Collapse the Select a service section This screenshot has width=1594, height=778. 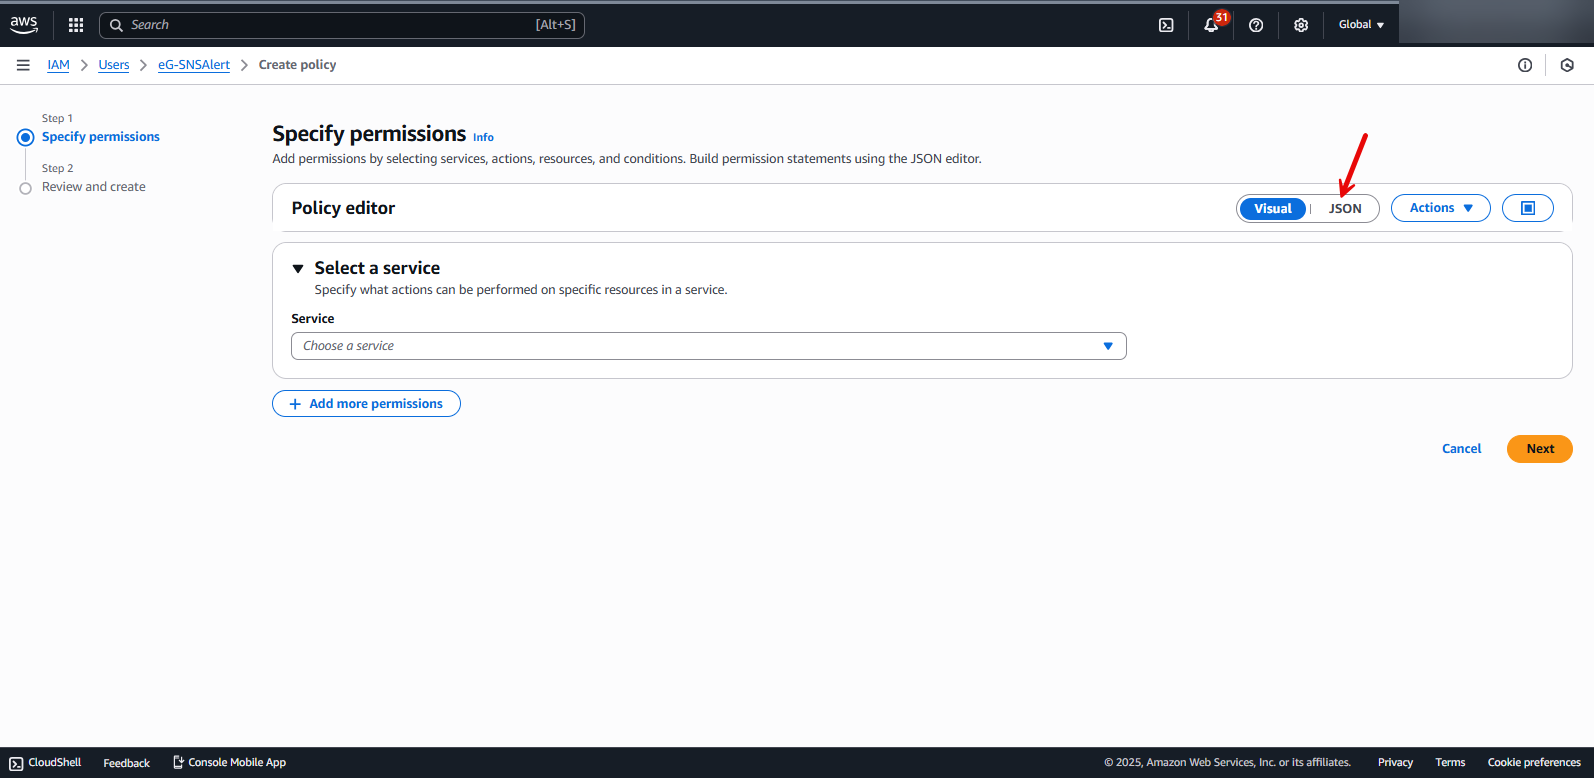pyautogui.click(x=298, y=268)
